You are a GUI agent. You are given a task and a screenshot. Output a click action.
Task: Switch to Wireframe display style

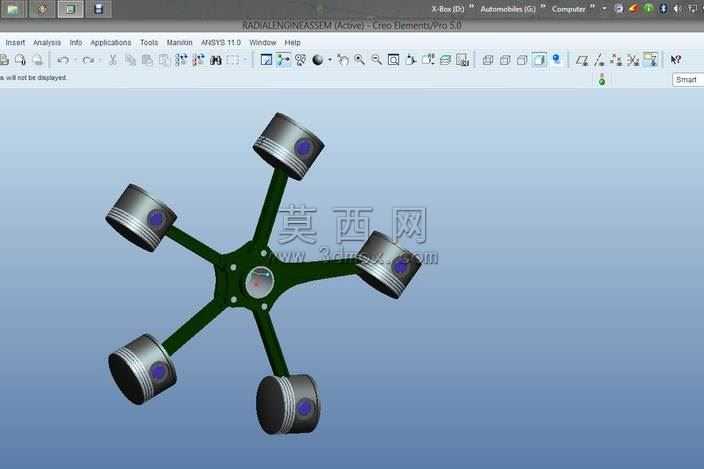point(488,60)
